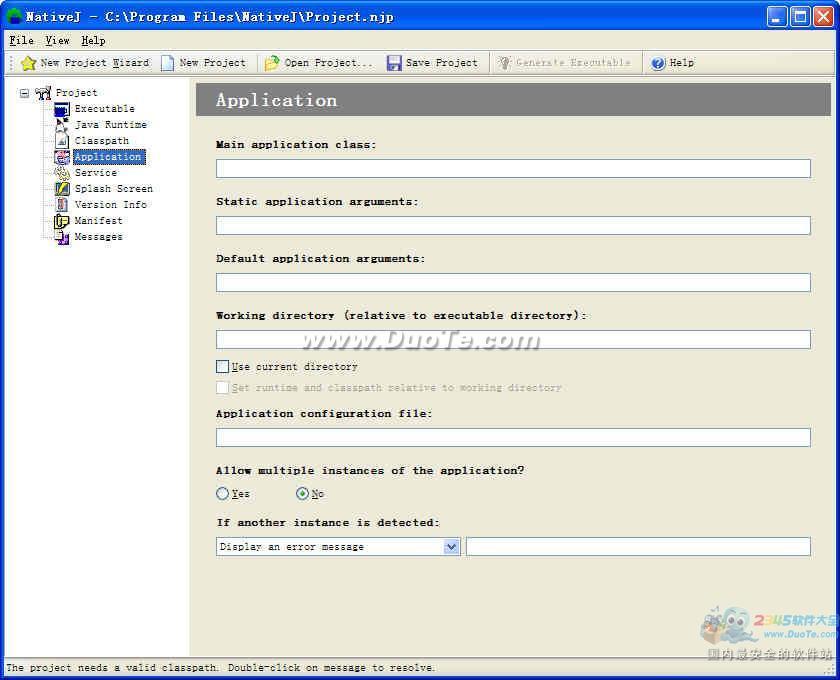
Task: Open the another-instance action dropdown
Action: (x=451, y=547)
